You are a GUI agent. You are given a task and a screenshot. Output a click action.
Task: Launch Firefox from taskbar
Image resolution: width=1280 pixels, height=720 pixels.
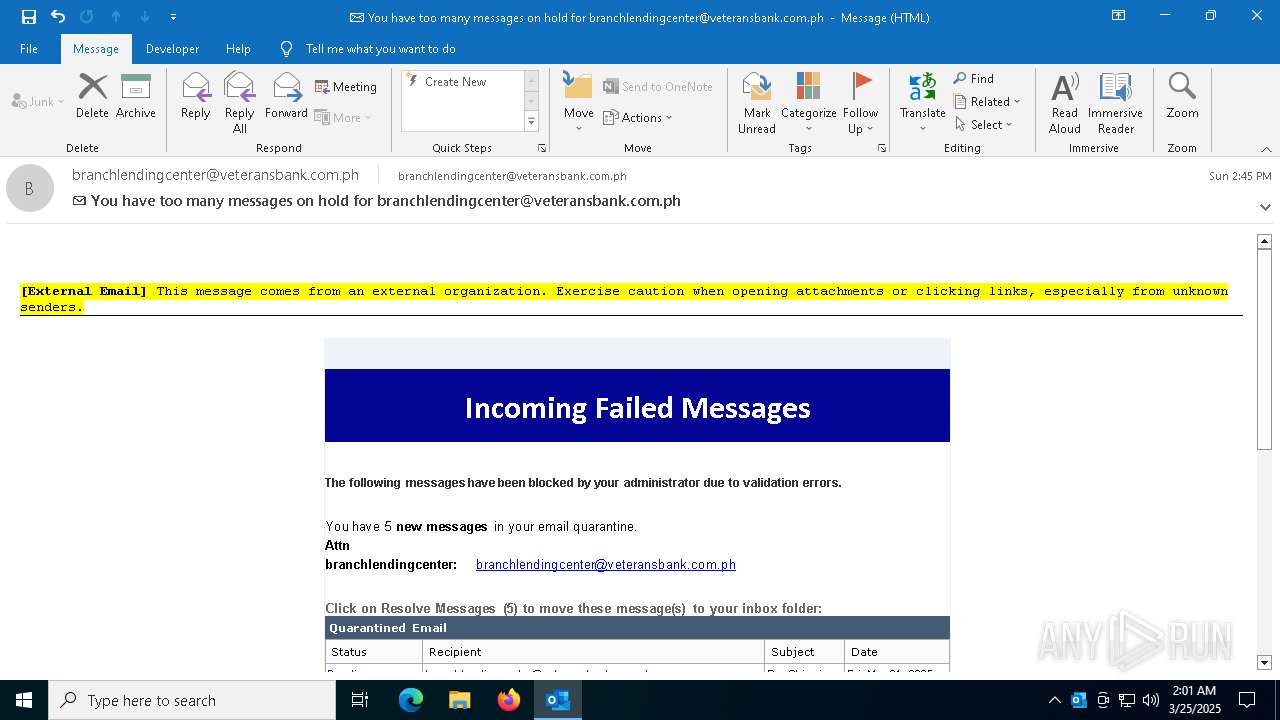(x=509, y=700)
